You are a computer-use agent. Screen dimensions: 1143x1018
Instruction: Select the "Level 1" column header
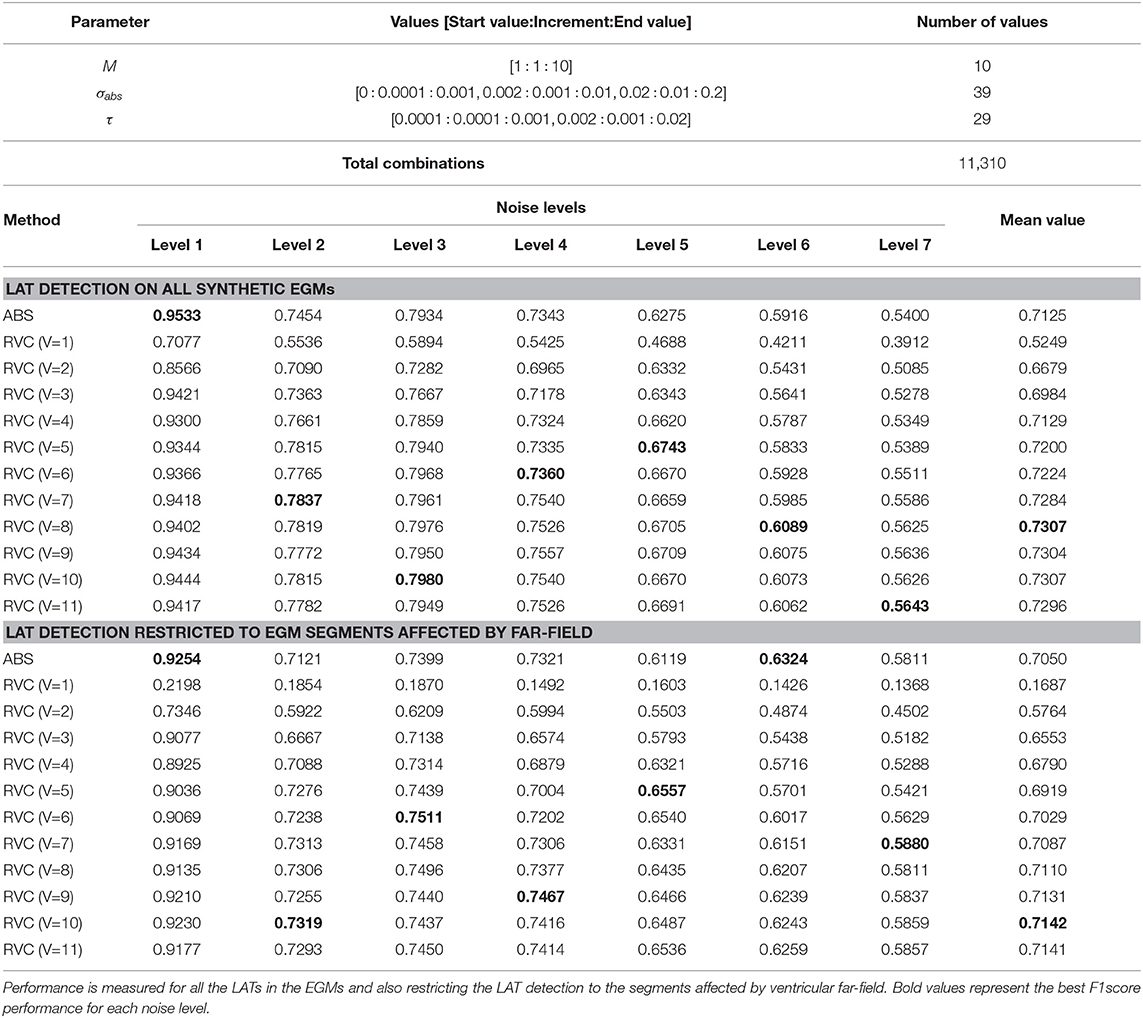176,245
